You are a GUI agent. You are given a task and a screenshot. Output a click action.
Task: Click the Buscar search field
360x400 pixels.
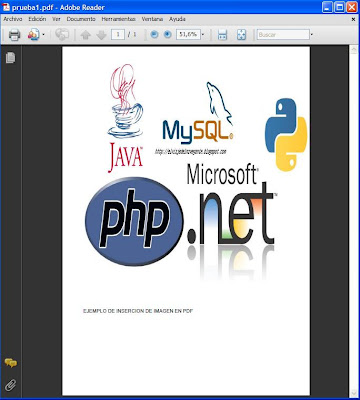283,34
